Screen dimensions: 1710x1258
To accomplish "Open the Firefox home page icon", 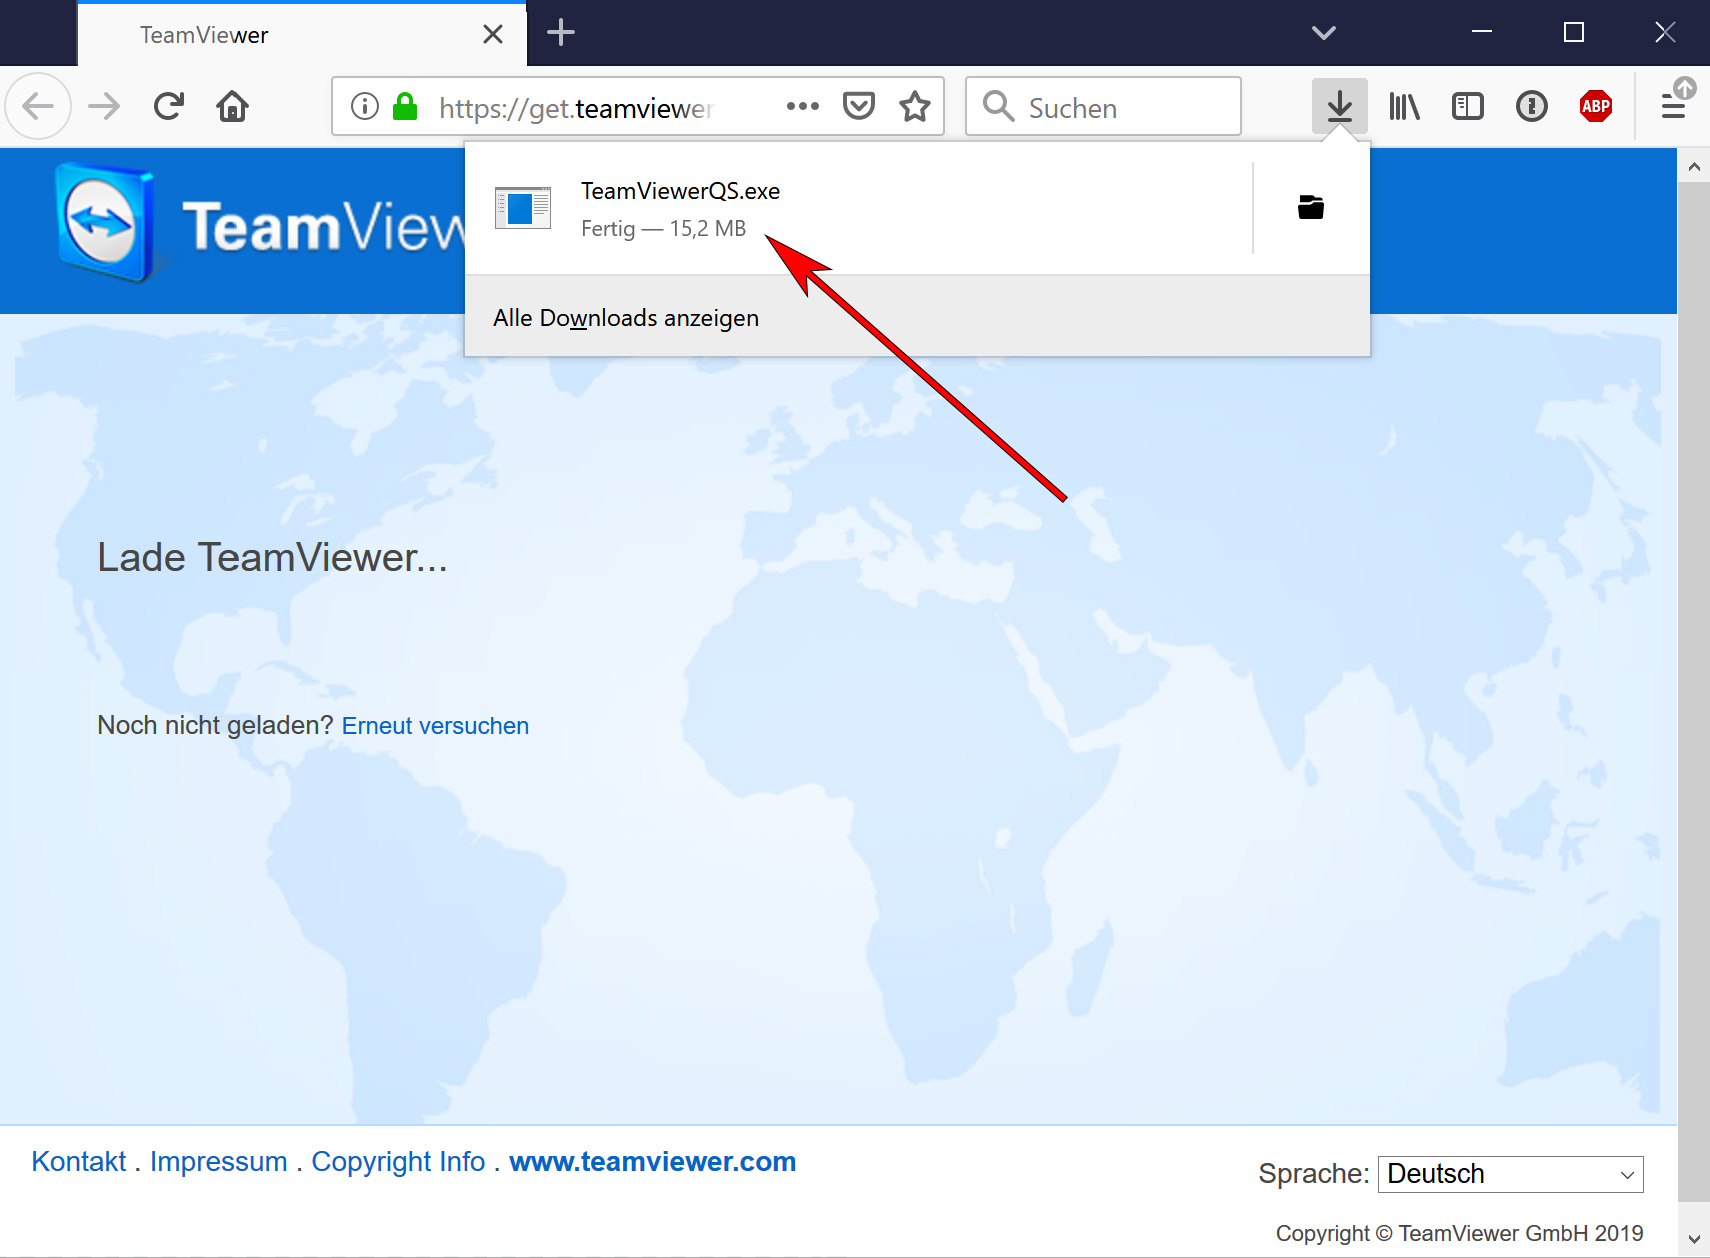I will click(233, 106).
